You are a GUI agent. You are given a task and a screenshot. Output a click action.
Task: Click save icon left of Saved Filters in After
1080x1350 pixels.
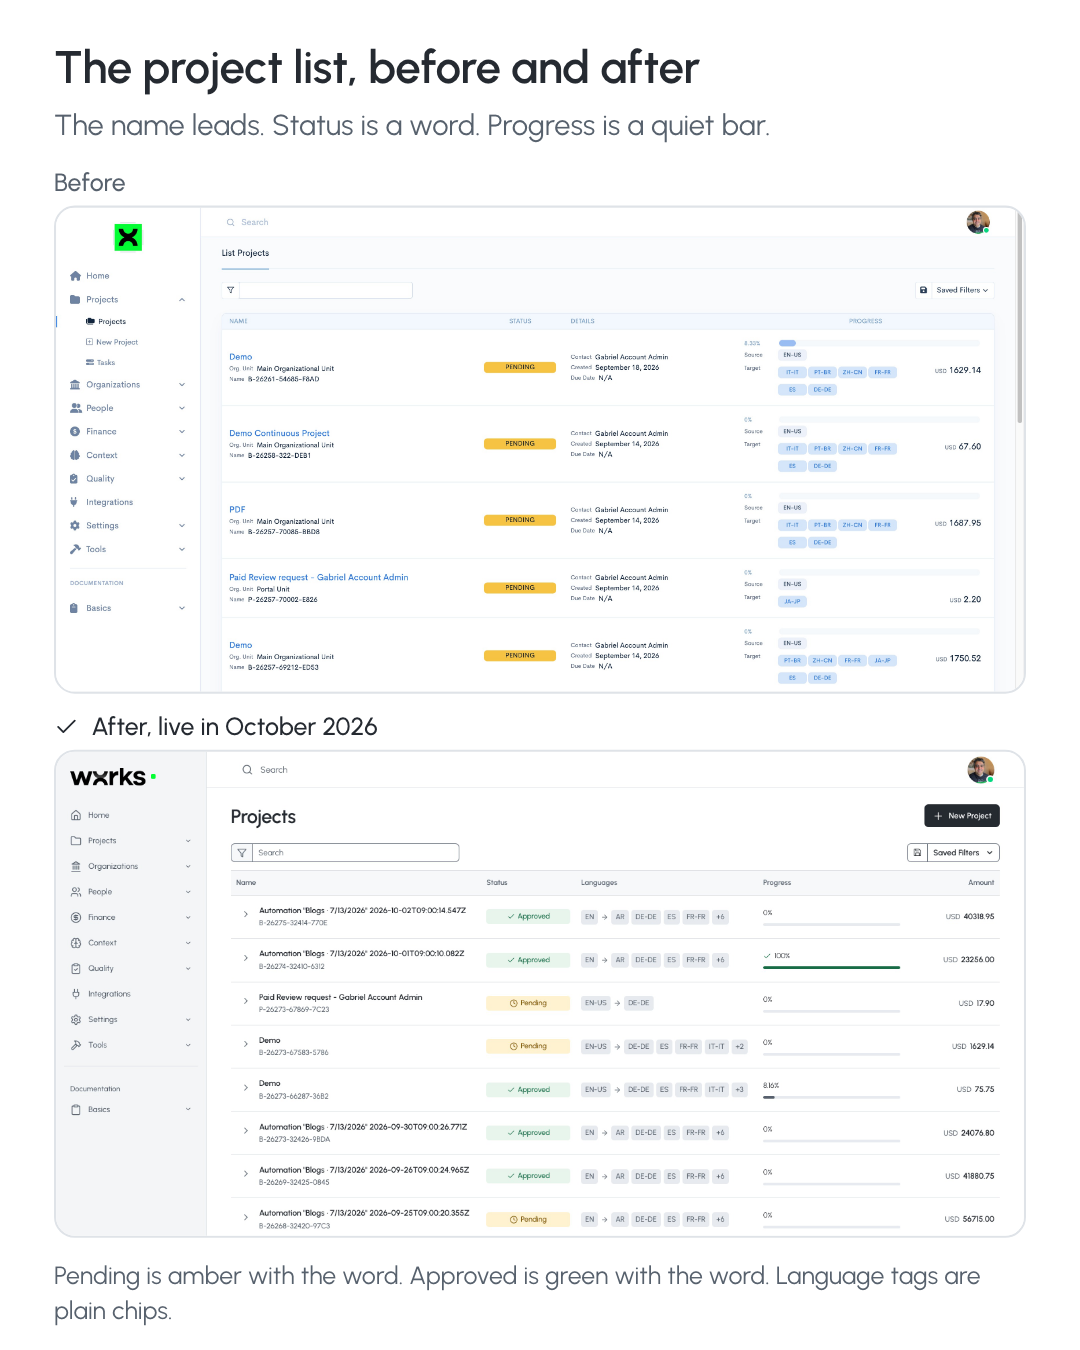tap(917, 853)
